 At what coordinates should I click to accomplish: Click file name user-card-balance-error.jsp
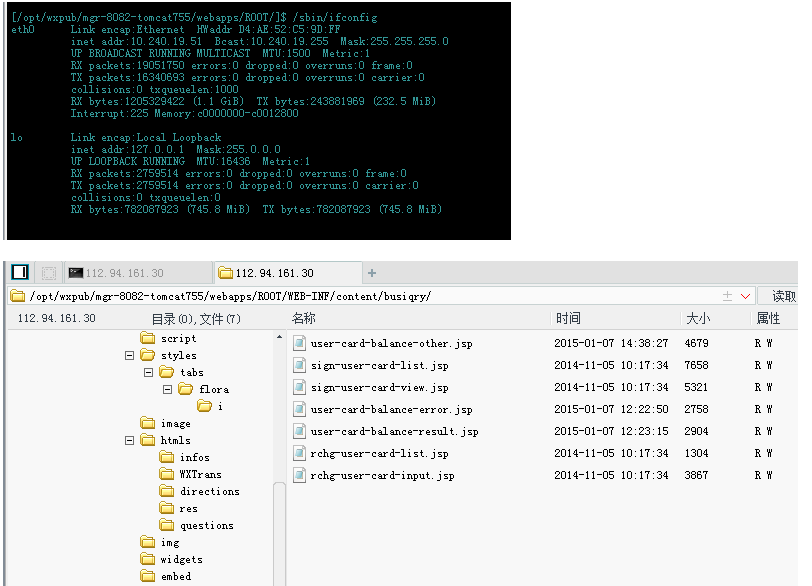coord(392,409)
